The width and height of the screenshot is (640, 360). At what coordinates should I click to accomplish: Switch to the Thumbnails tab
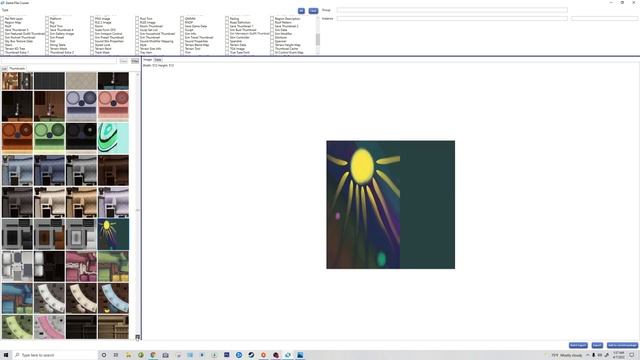click(x=17, y=69)
